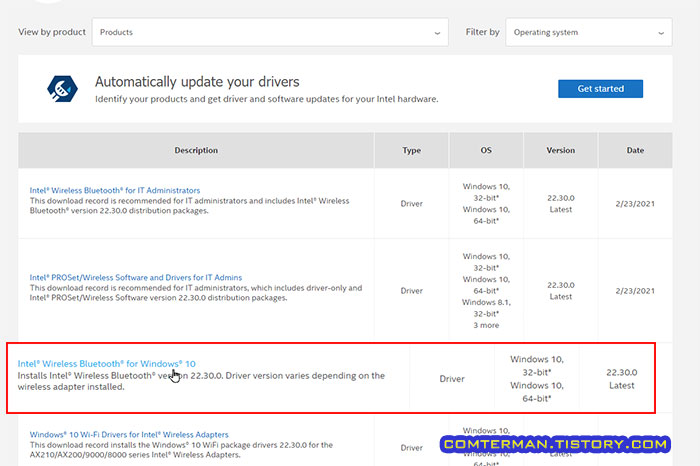Open Windows 10 Wi-Fi Drivers for Intel Adapters link
Viewport: 700px width, 466px height.
pyautogui.click(x=129, y=434)
